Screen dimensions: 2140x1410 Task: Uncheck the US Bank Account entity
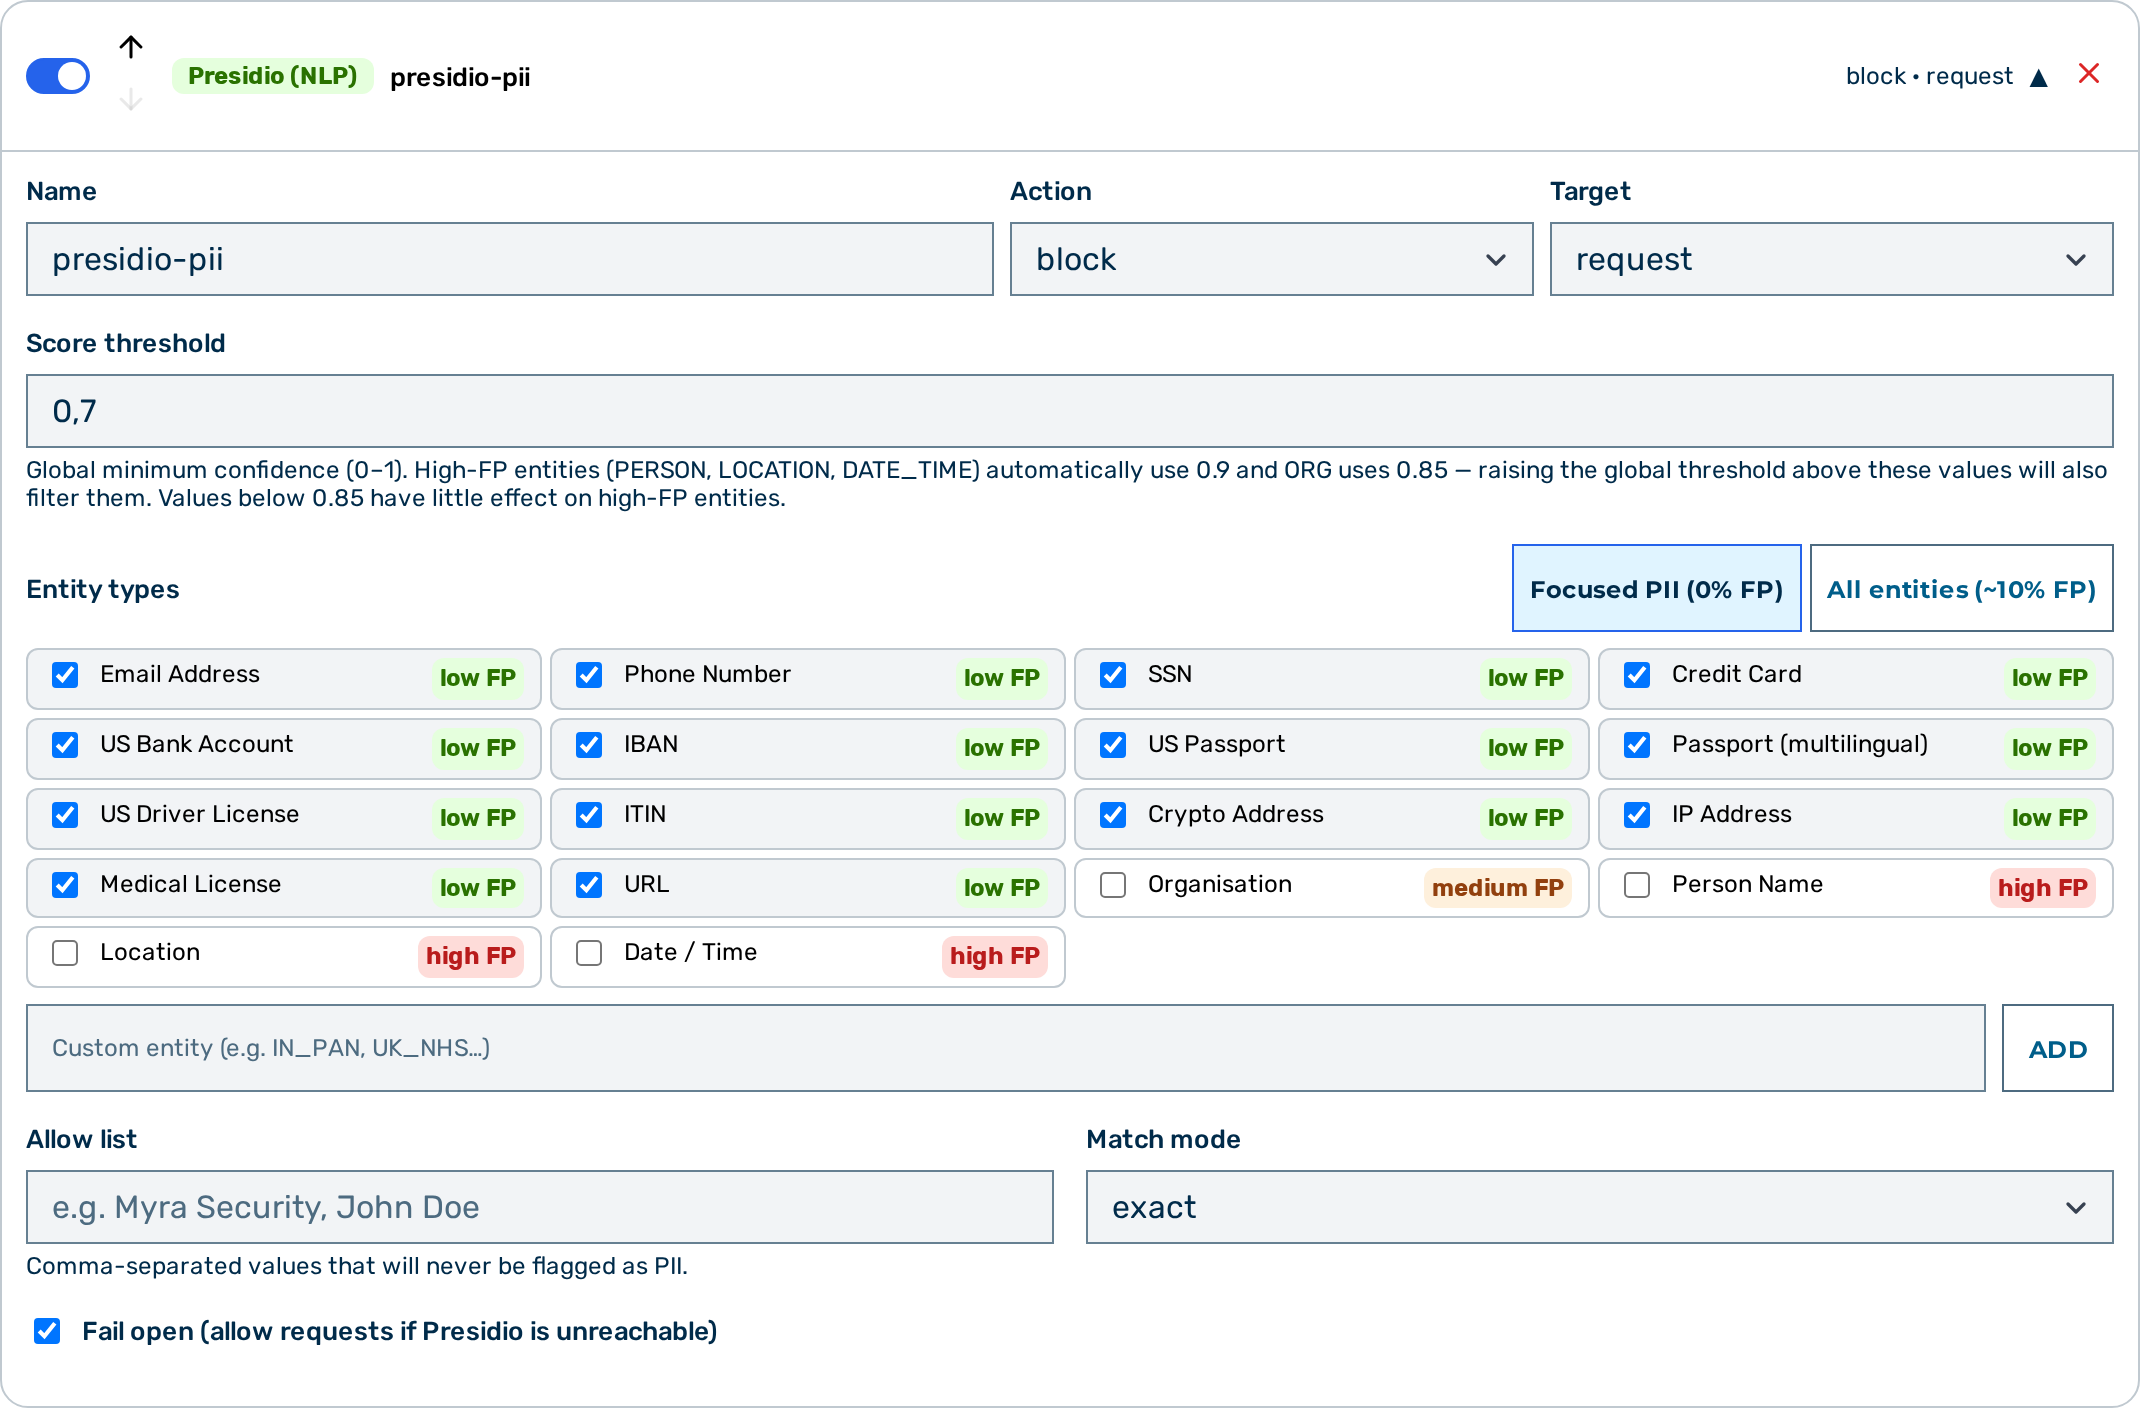click(65, 745)
